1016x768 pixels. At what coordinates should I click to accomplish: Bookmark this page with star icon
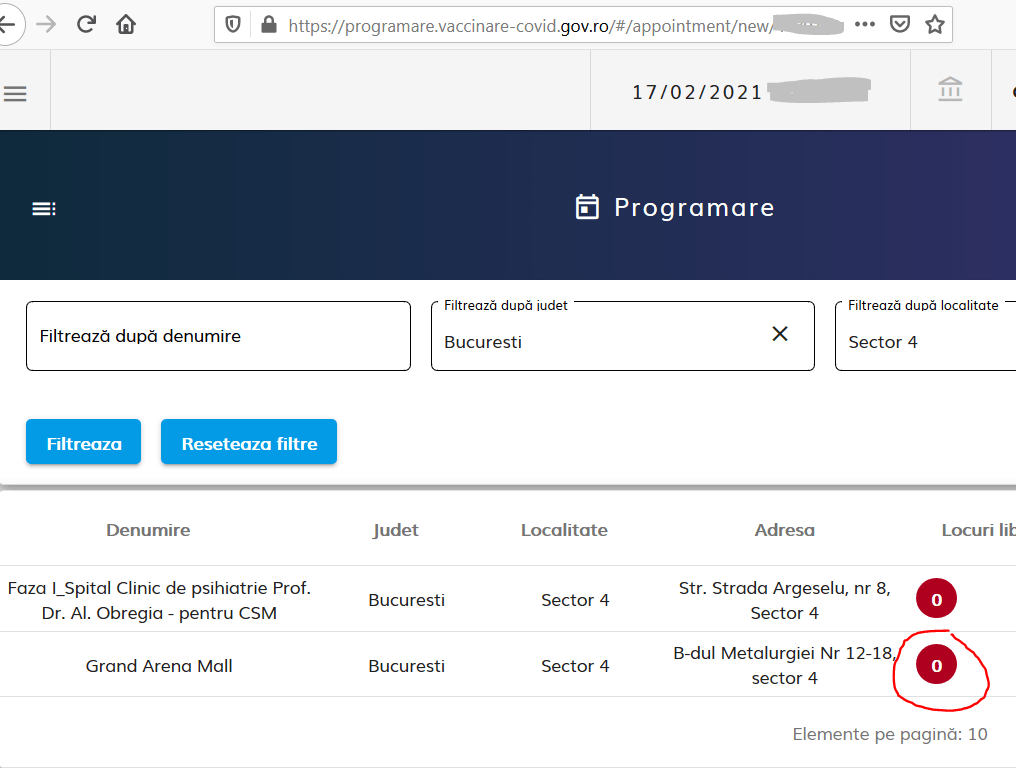pyautogui.click(x=935, y=24)
